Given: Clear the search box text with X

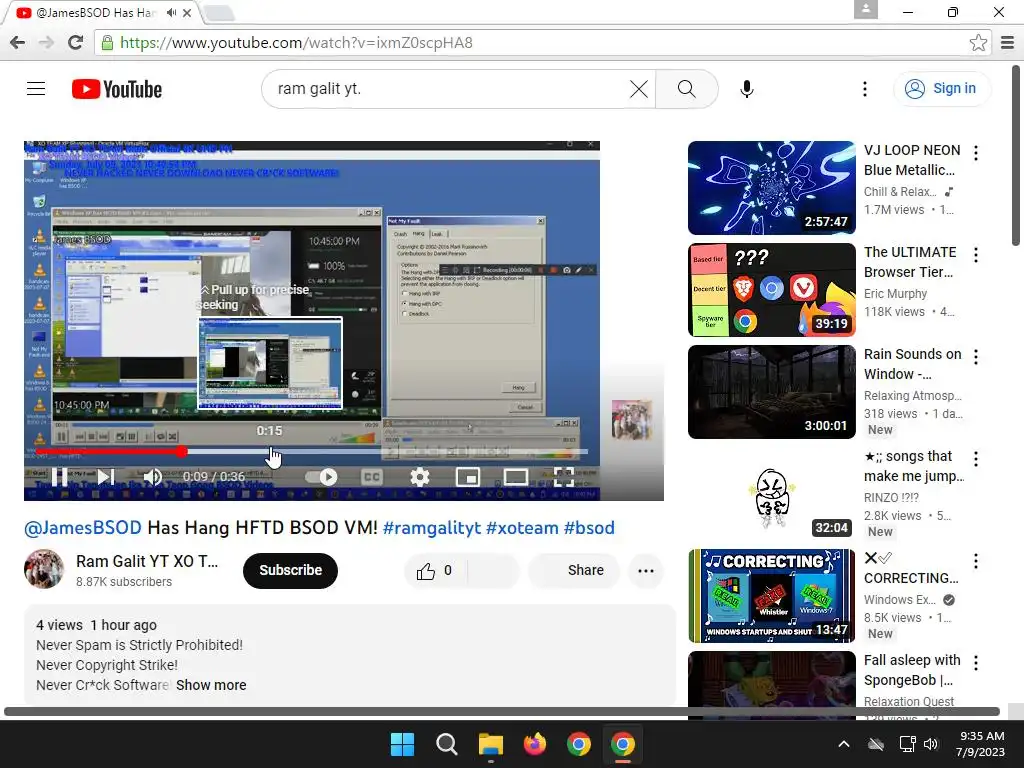Looking at the screenshot, I should [639, 89].
